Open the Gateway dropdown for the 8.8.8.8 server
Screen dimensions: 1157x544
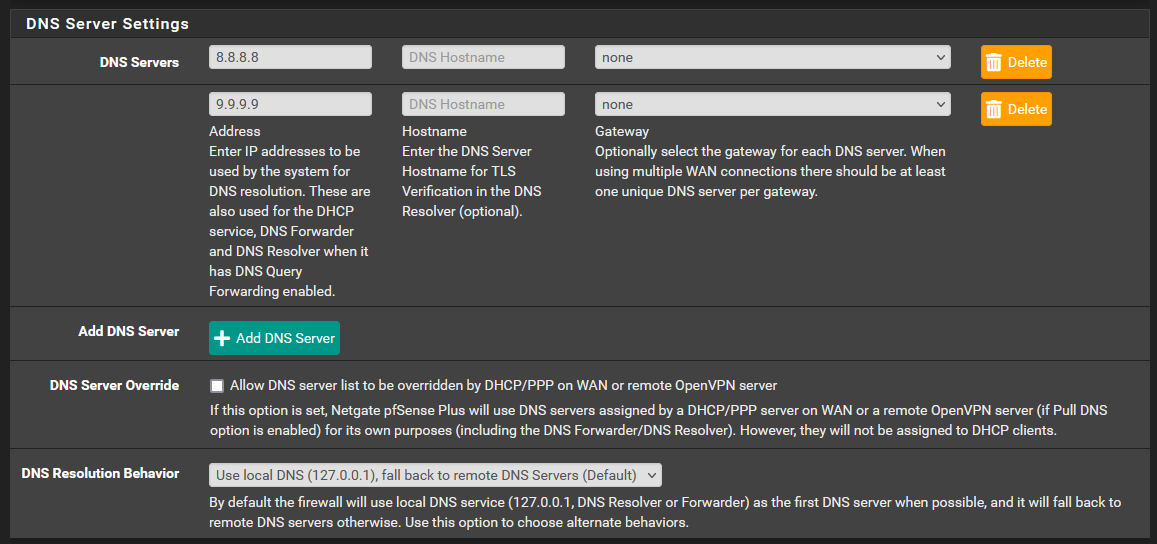771,58
